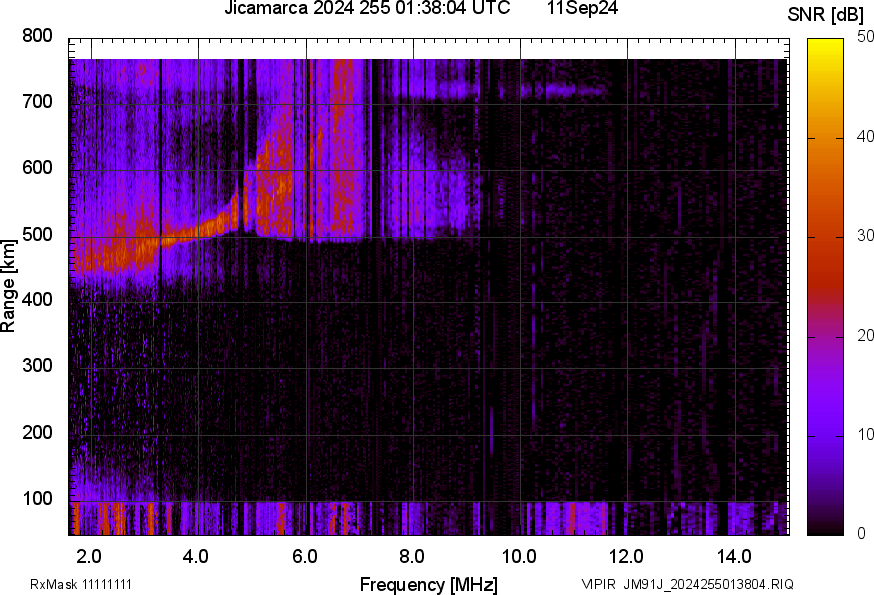The image size is (874, 595).
Task: Click frequency tick label 4.0
Action: (196, 556)
